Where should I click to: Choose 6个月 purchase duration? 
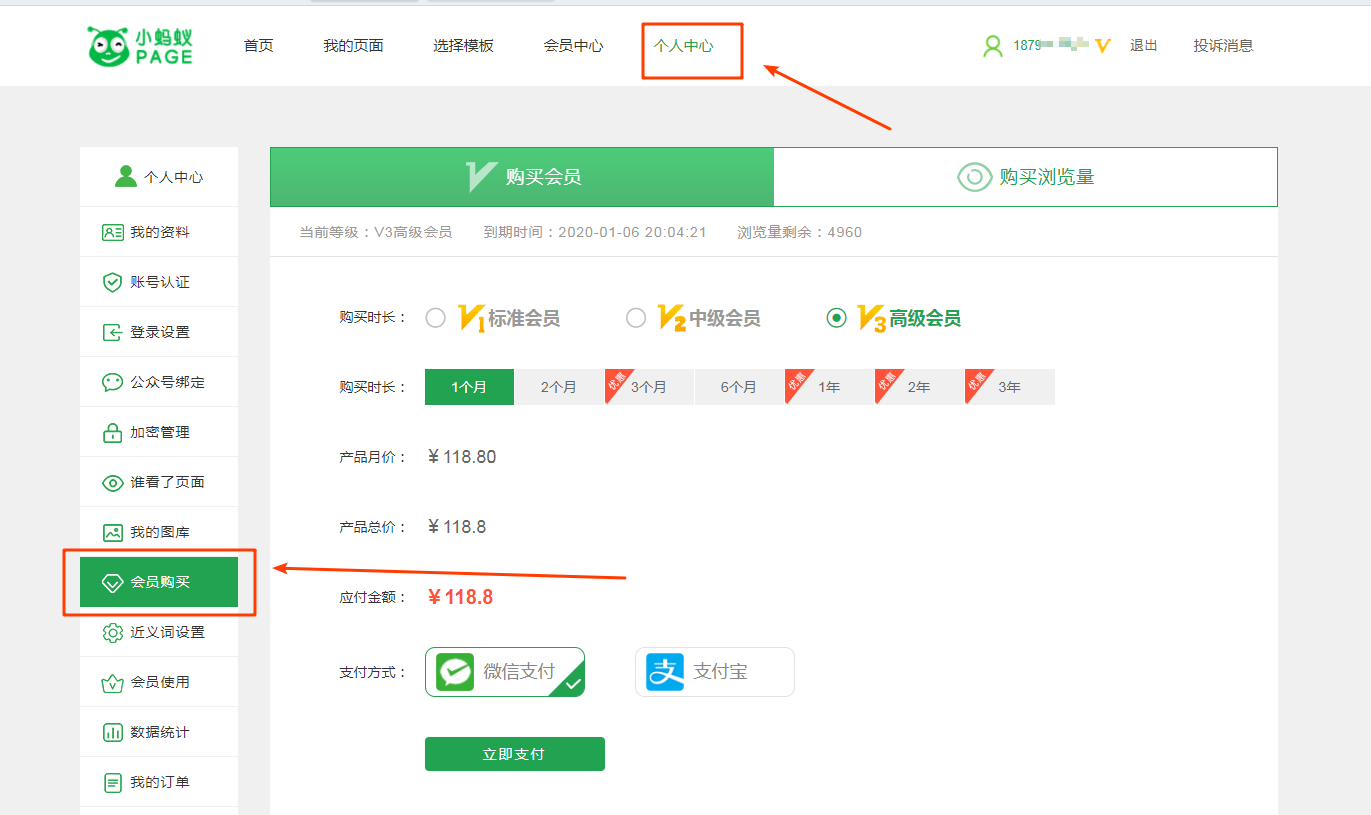[x=739, y=387]
